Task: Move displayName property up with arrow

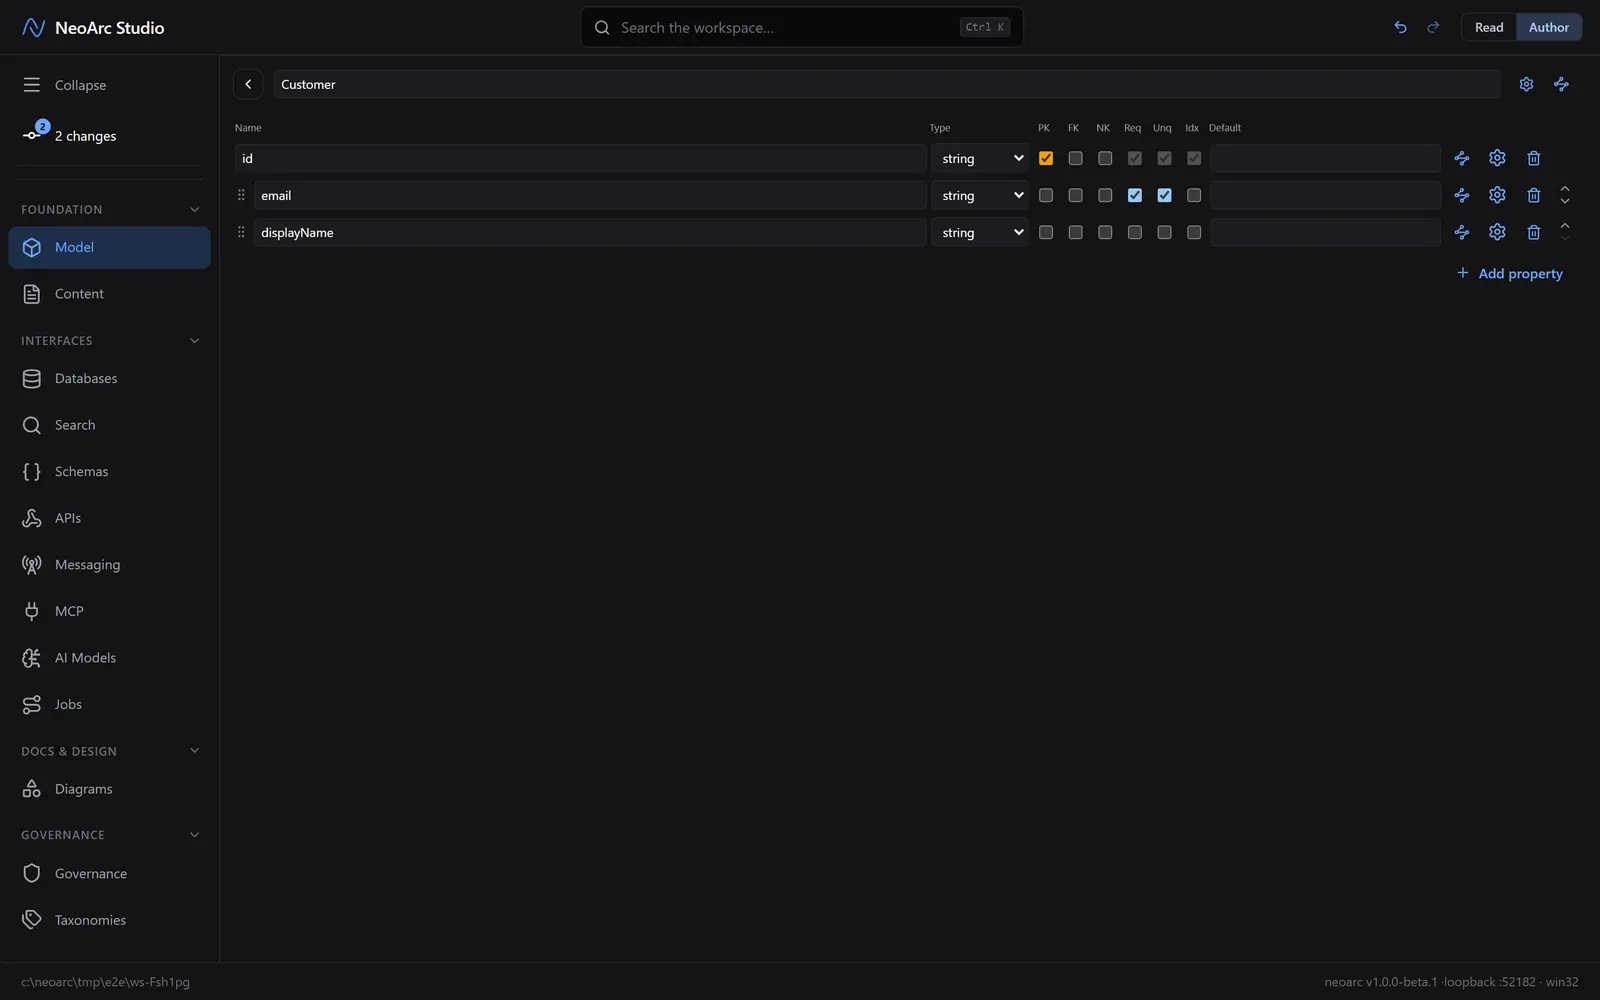Action: pyautogui.click(x=1565, y=225)
